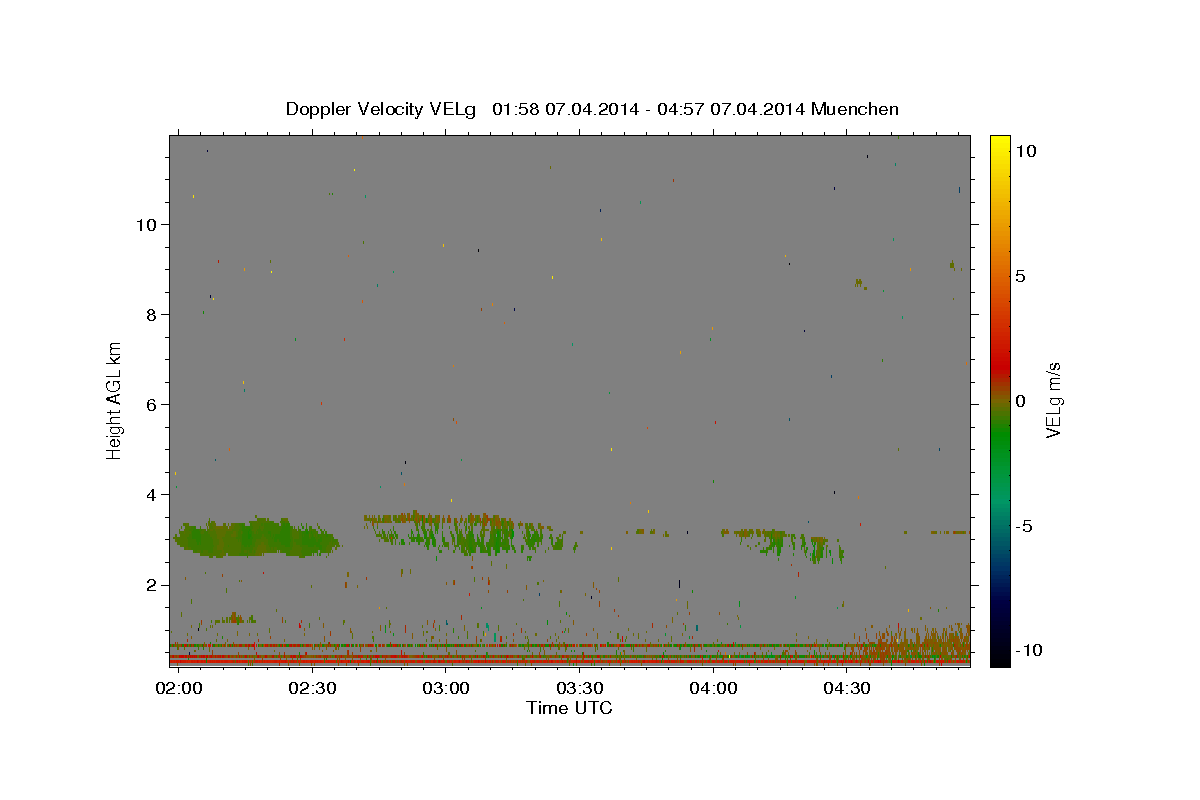
Task: Click the plot title Doppler Velocity VELg
Action: [383, 109]
